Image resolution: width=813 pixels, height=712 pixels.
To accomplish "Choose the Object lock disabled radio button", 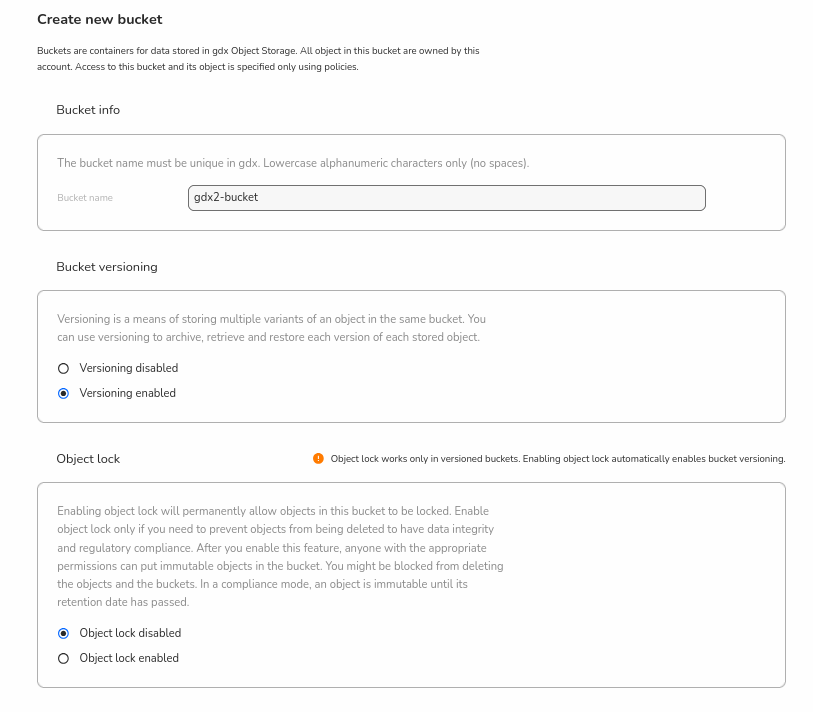I will (64, 633).
